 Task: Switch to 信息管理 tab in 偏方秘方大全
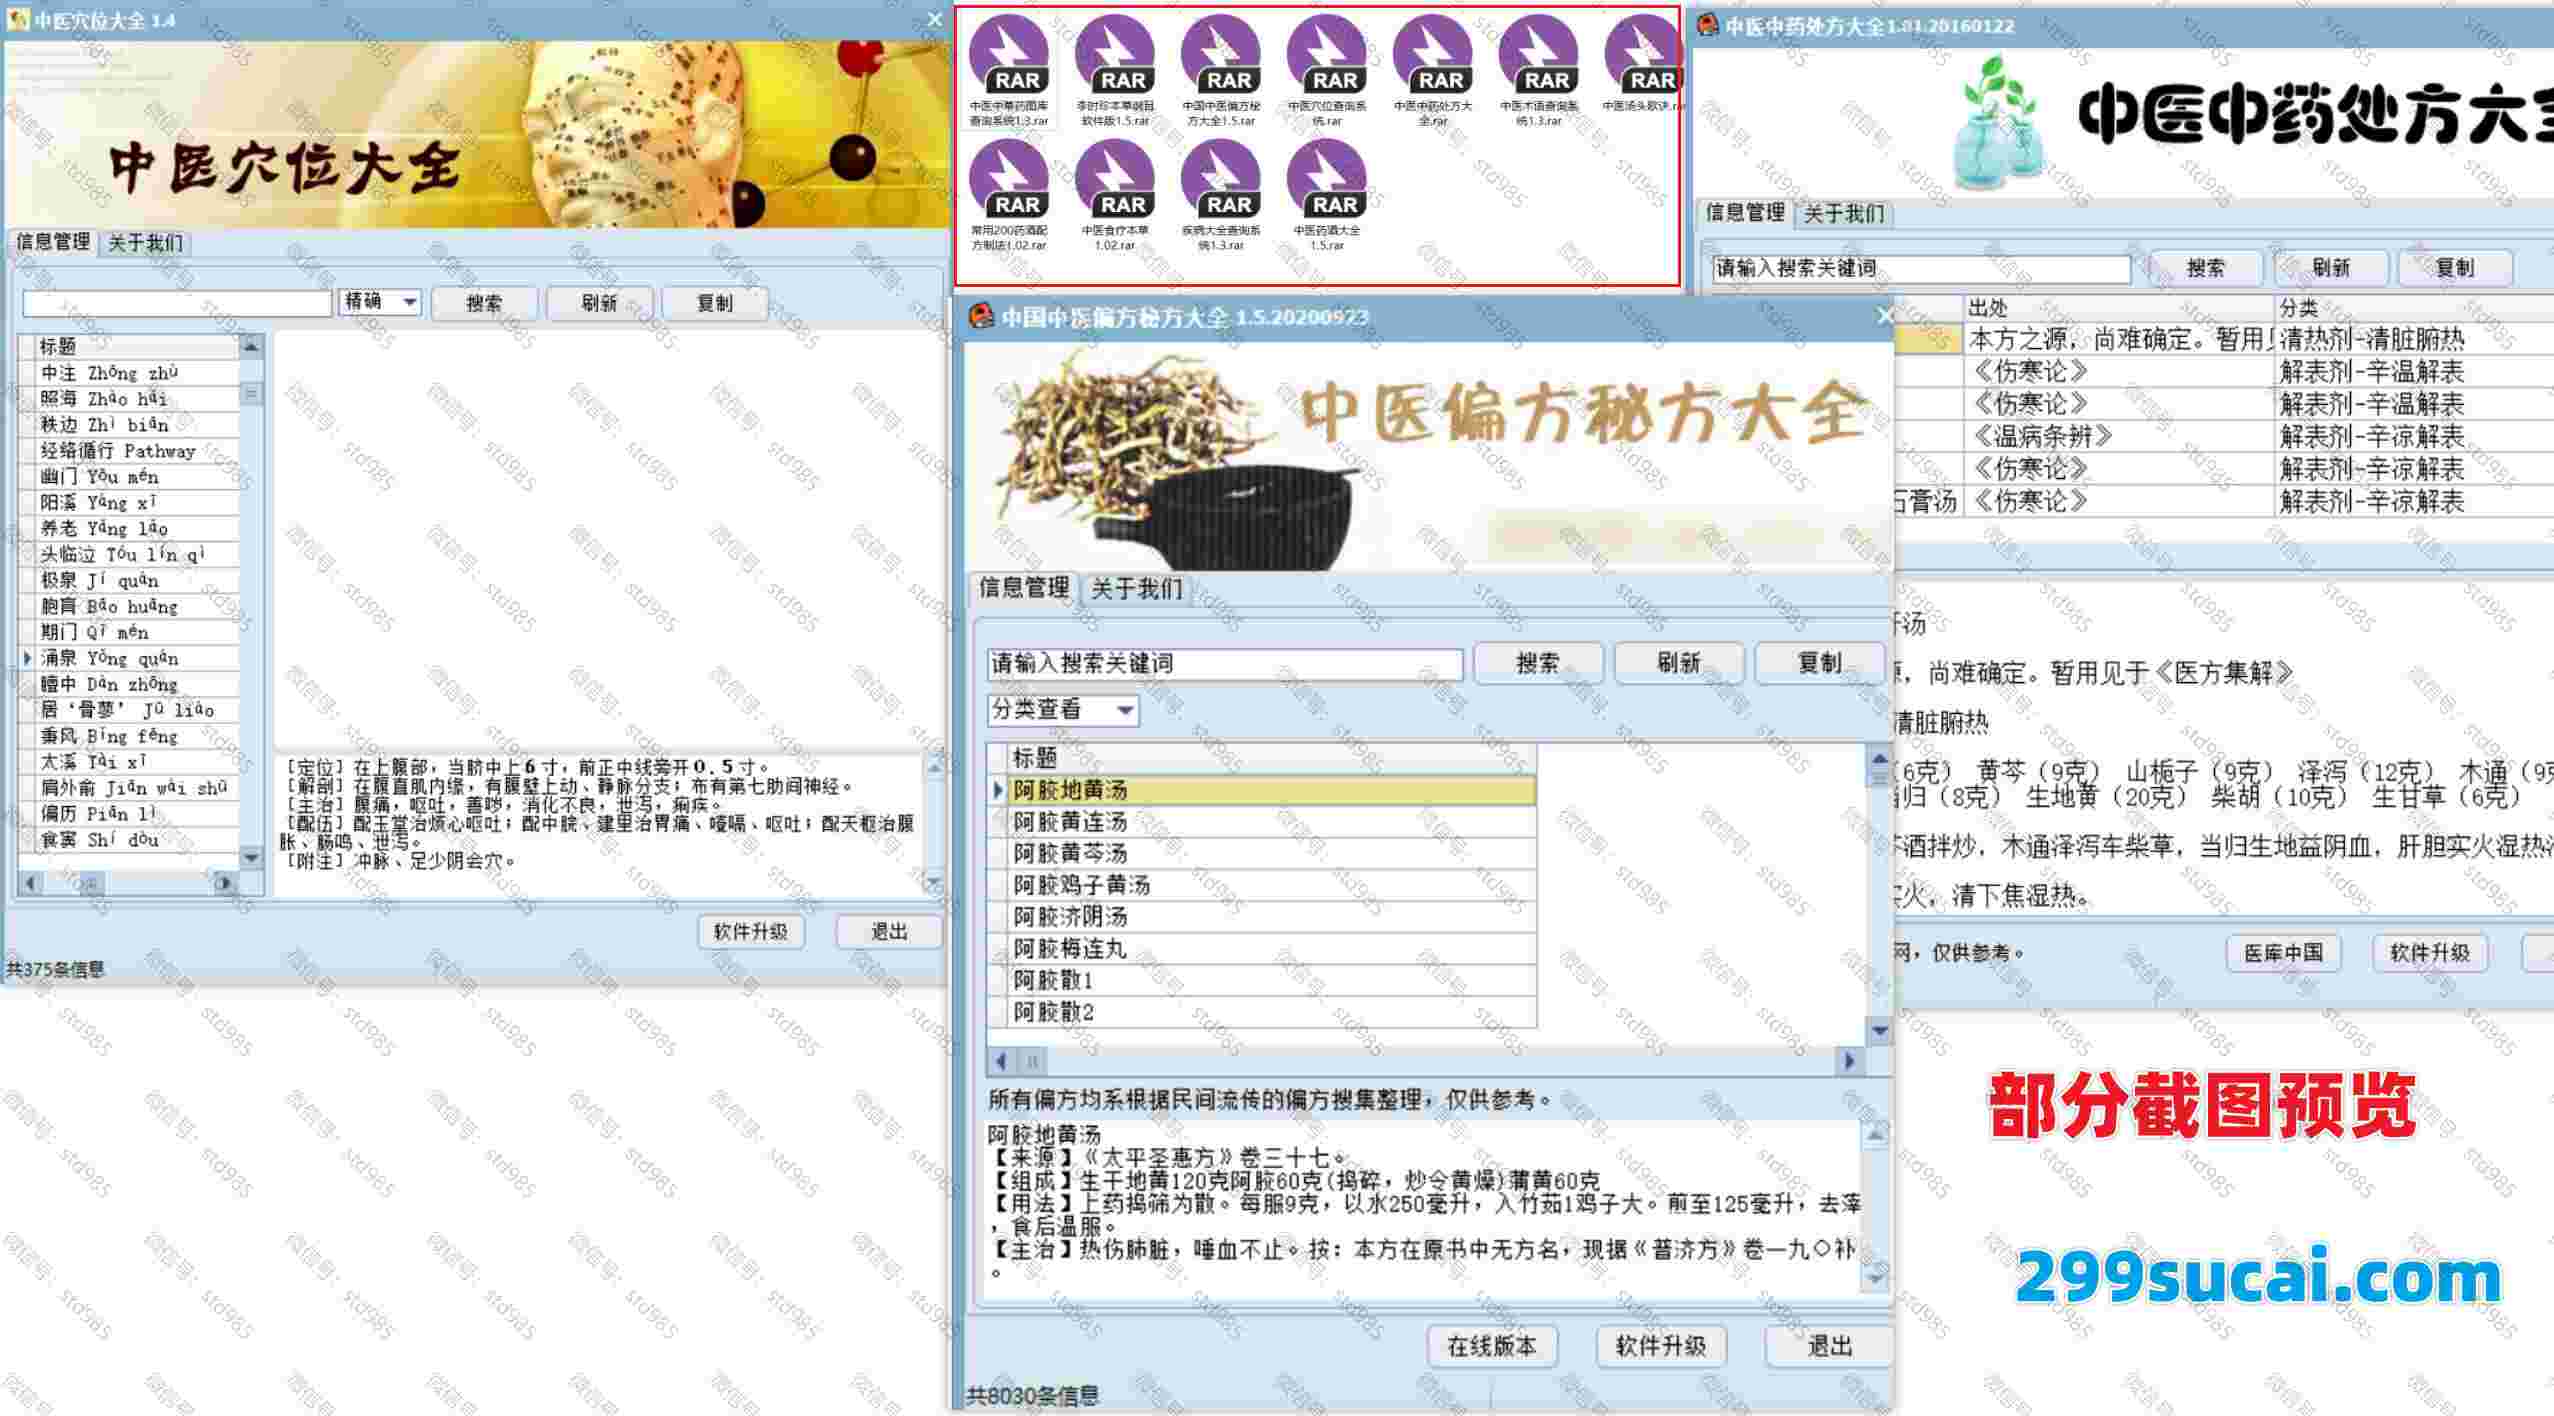(x=1024, y=588)
